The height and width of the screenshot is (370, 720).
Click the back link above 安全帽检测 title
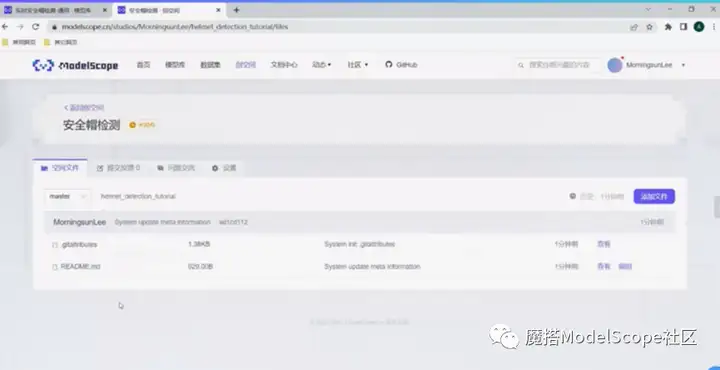click(84, 107)
